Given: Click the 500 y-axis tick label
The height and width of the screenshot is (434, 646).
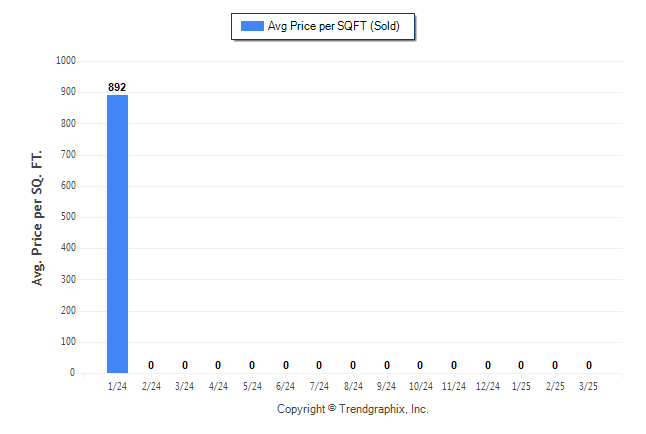Looking at the screenshot, I should (68, 216).
